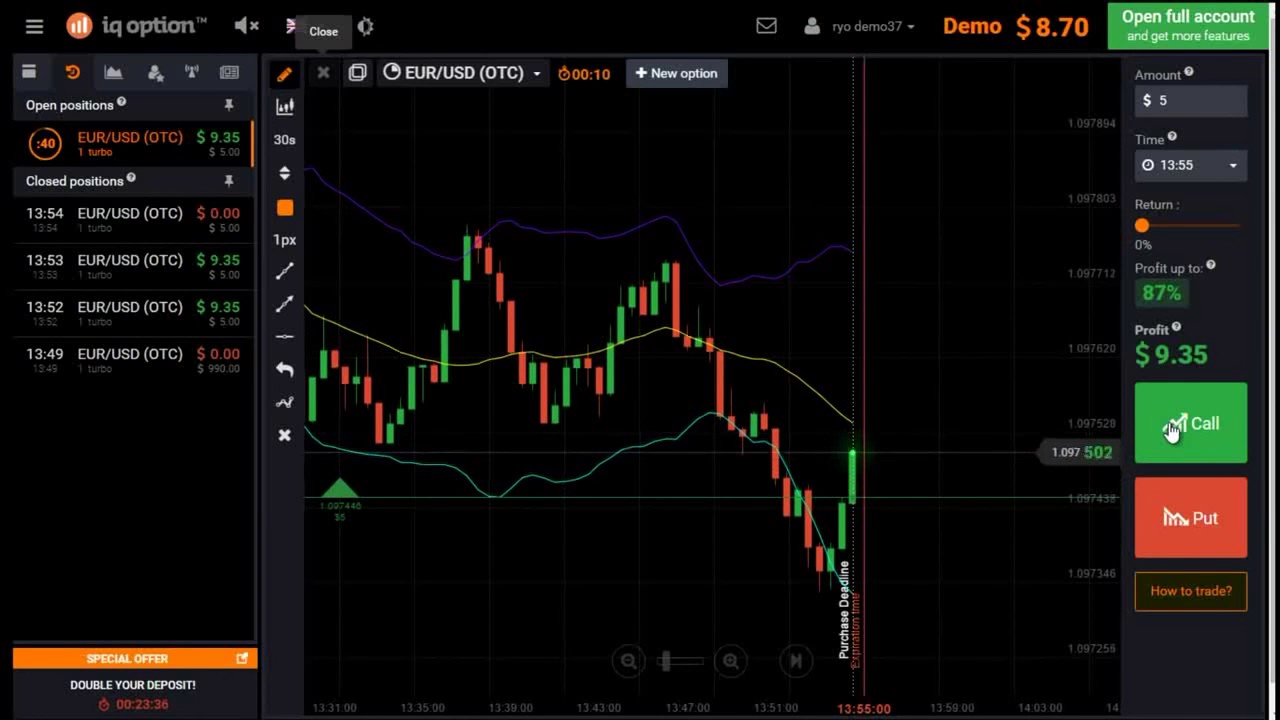Select the horizontal line tool
The height and width of the screenshot is (720, 1280).
pos(285,336)
